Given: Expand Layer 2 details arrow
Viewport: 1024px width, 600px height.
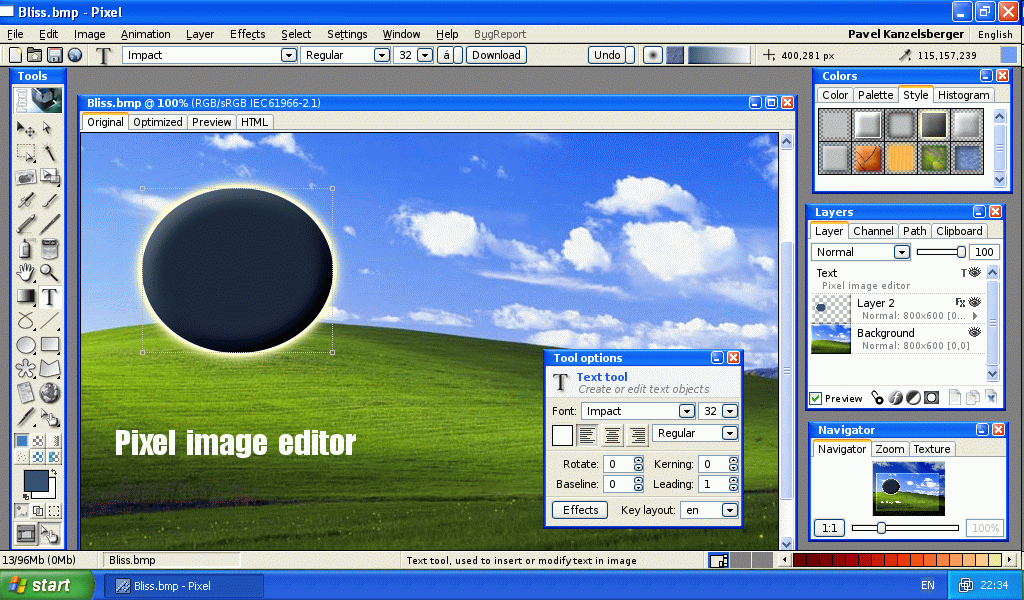Looking at the screenshot, I should click(x=976, y=316).
